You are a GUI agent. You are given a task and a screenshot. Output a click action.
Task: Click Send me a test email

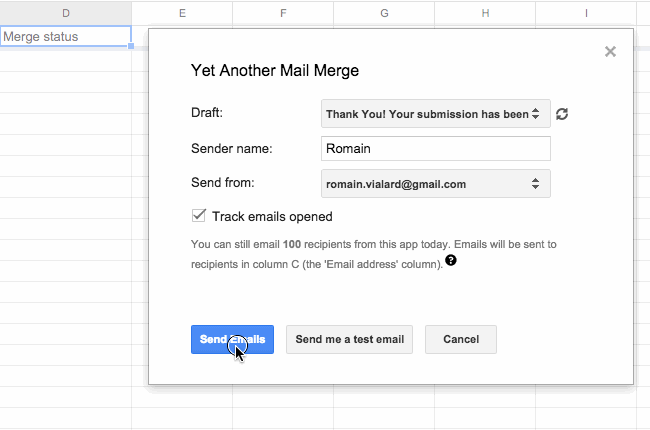click(349, 339)
